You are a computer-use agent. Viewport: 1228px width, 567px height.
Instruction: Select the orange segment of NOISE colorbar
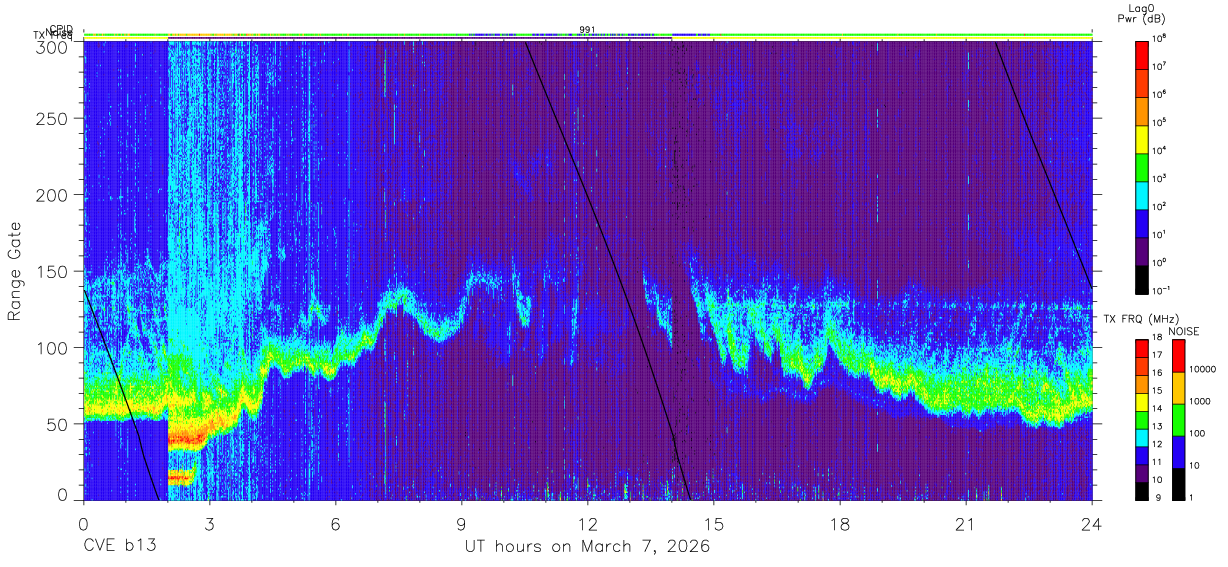click(x=1179, y=388)
